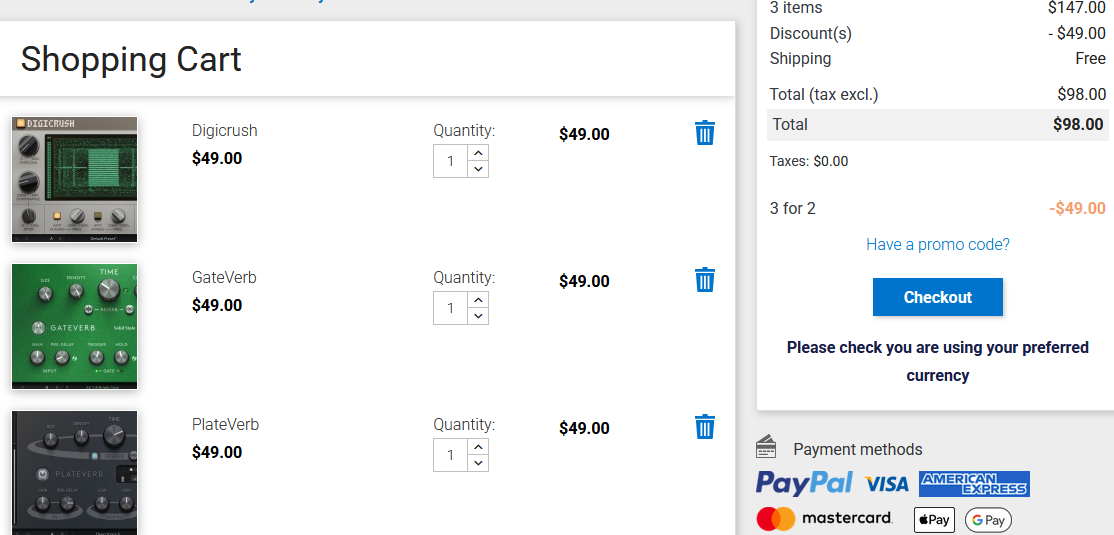This screenshot has width=1114, height=535.
Task: Delete Digicrush from the cart
Action: tap(705, 133)
